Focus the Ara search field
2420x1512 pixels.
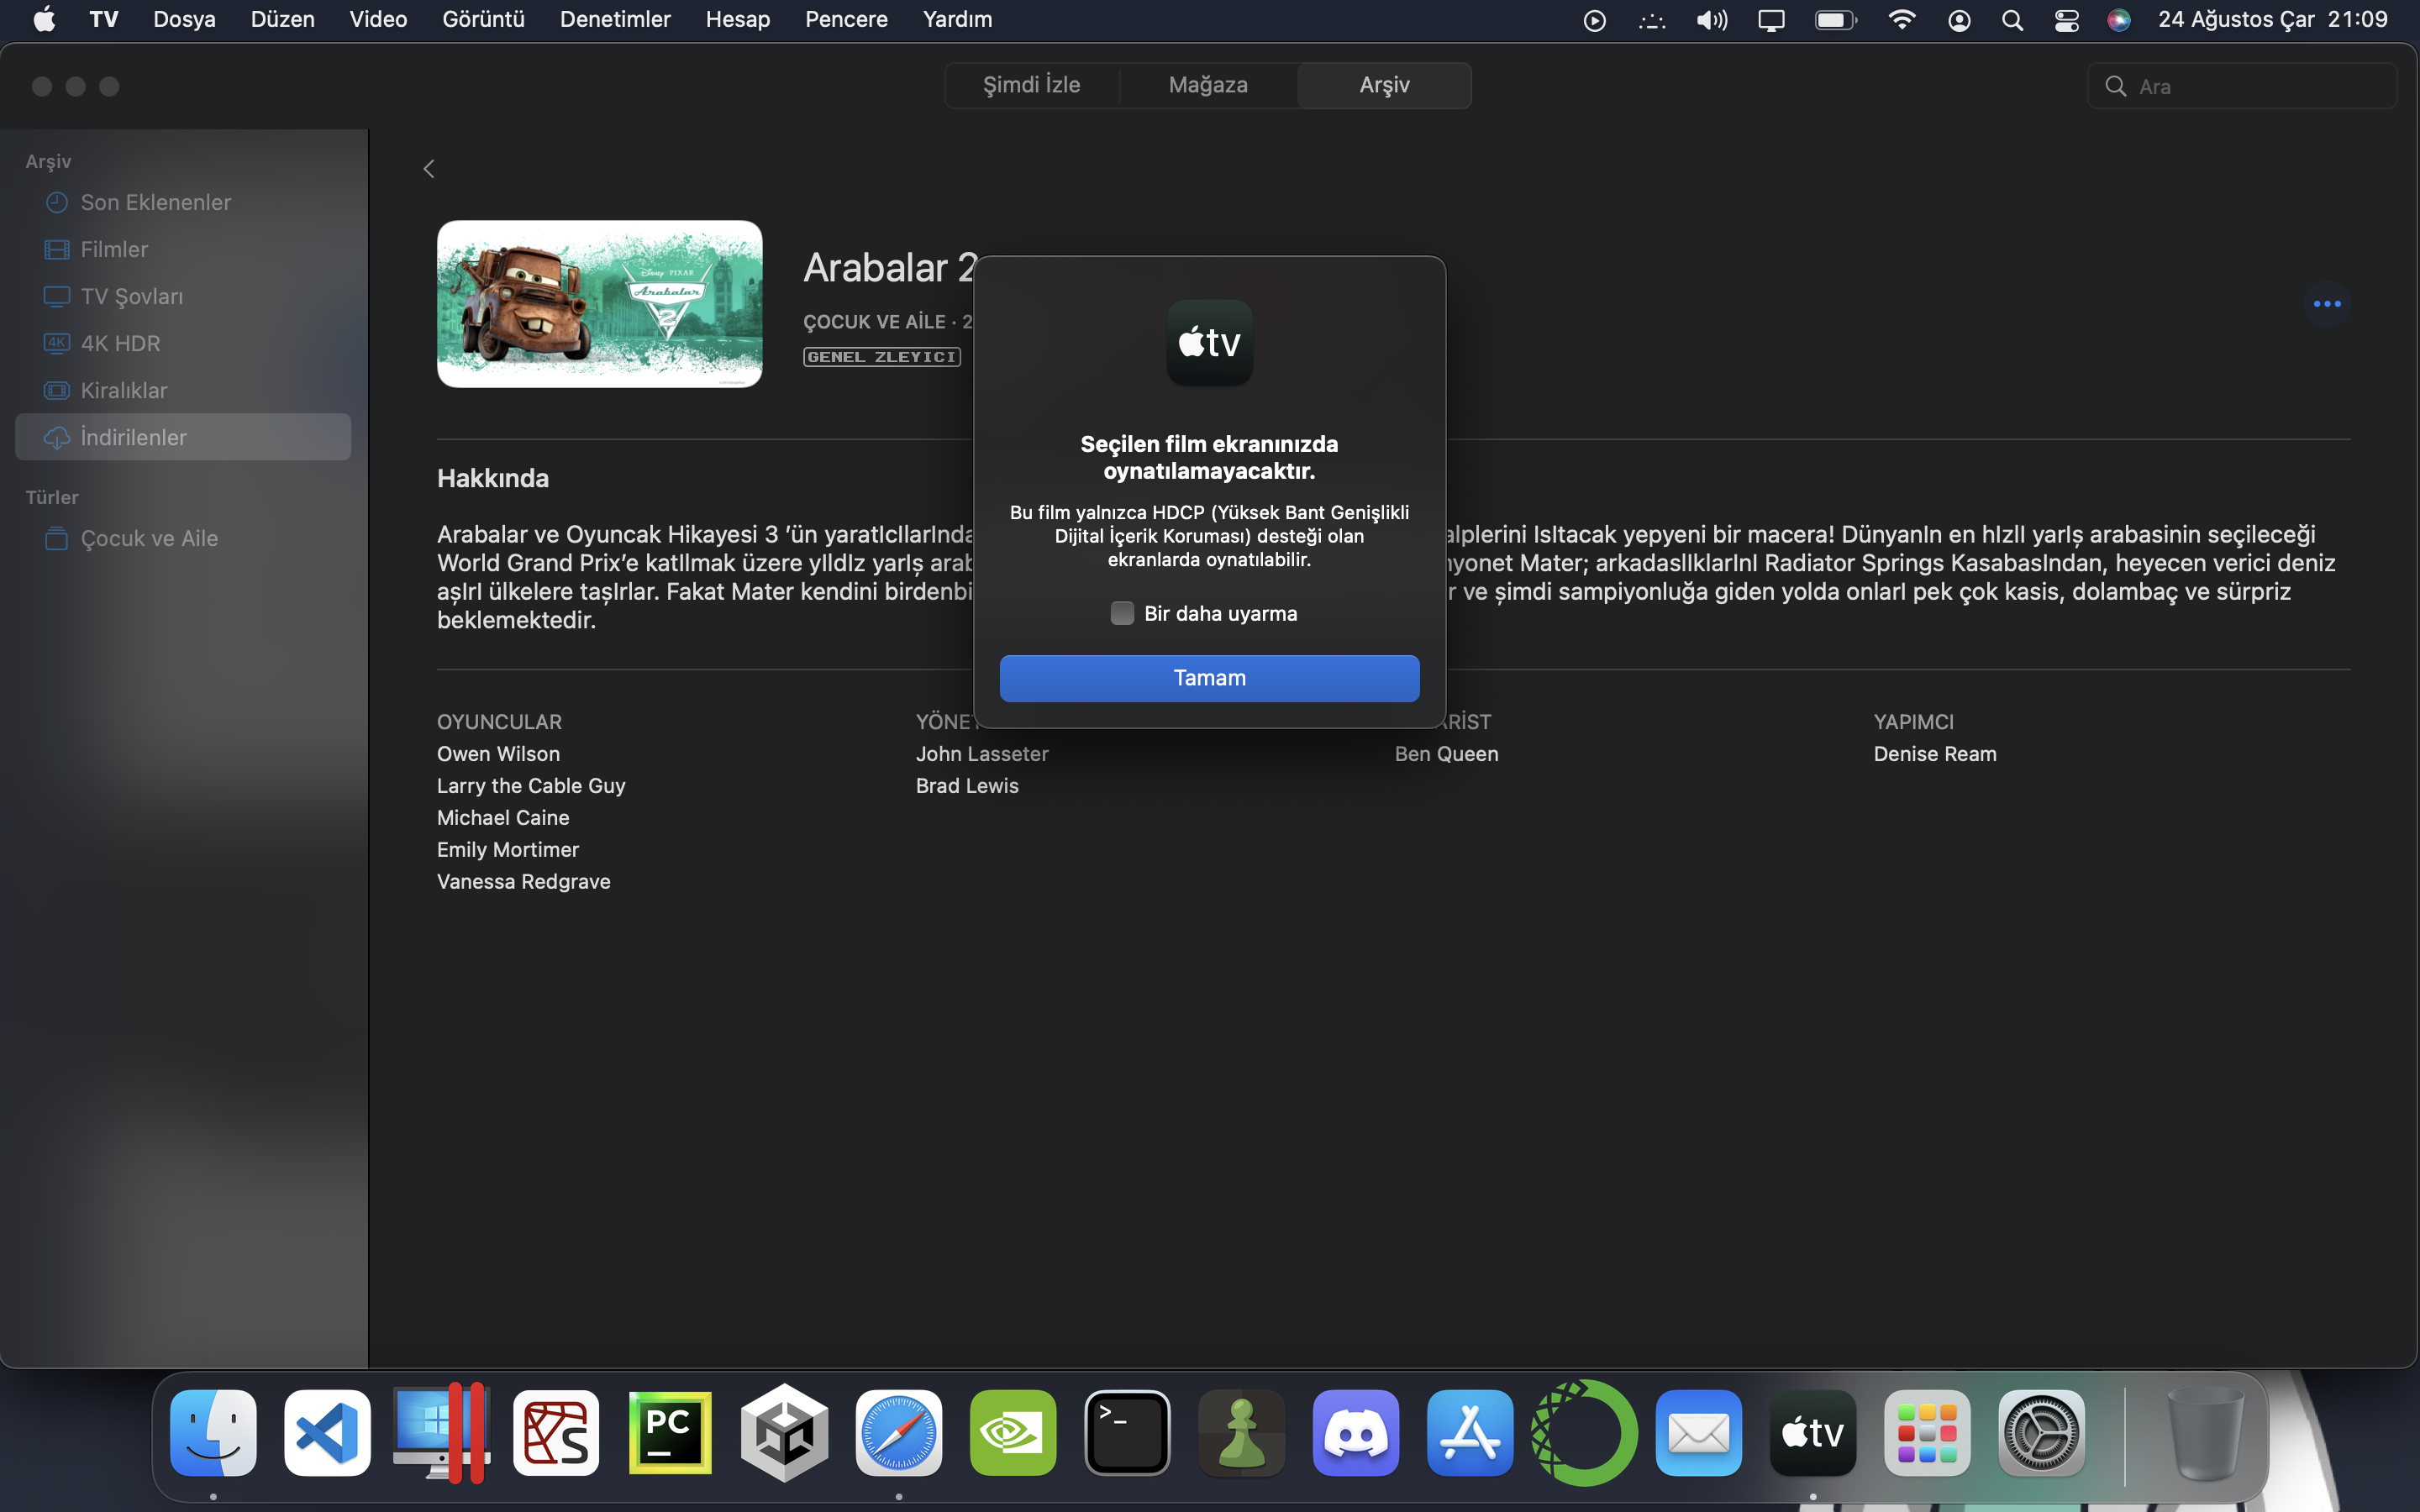coord(2242,86)
